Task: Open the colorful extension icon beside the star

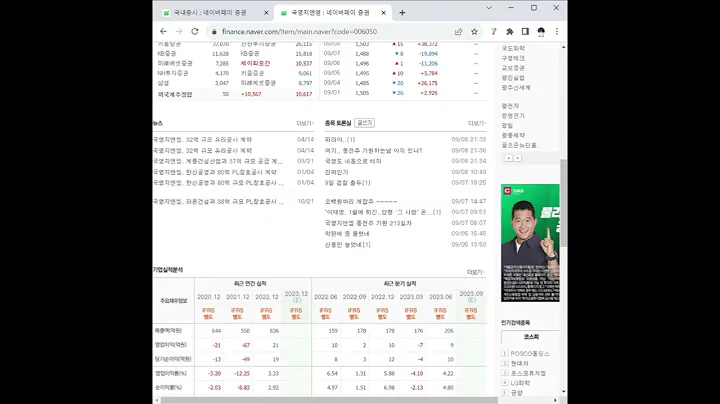Action: pos(494,32)
